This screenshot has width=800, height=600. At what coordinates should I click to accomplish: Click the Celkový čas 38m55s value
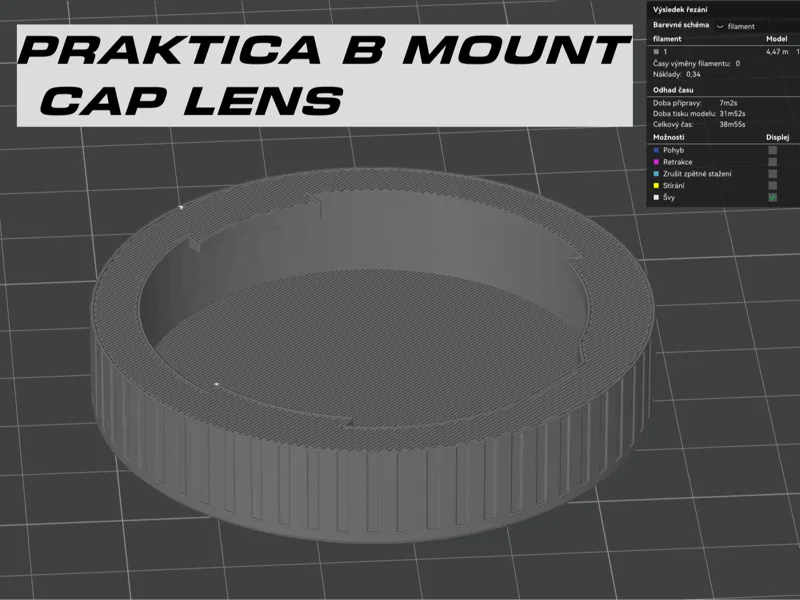pyautogui.click(x=732, y=124)
